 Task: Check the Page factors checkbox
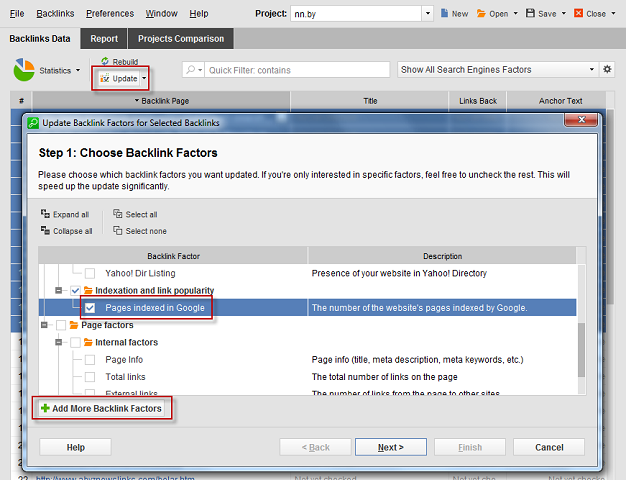[x=61, y=325]
